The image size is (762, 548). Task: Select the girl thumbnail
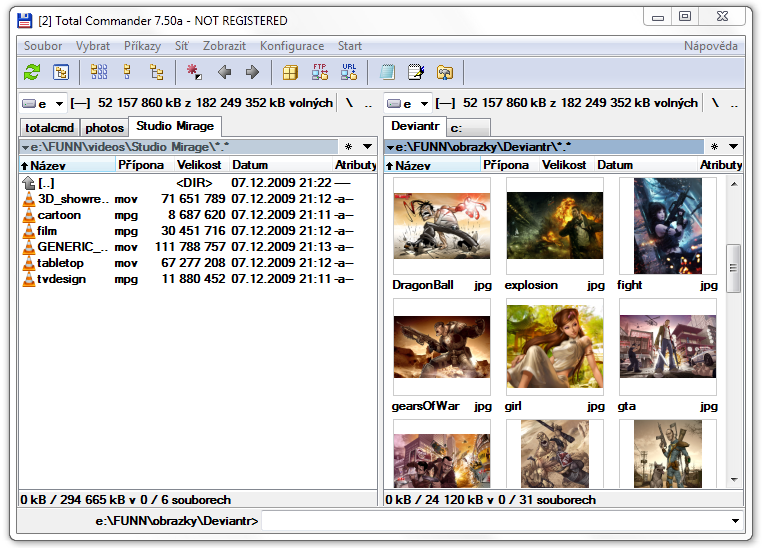pos(554,347)
